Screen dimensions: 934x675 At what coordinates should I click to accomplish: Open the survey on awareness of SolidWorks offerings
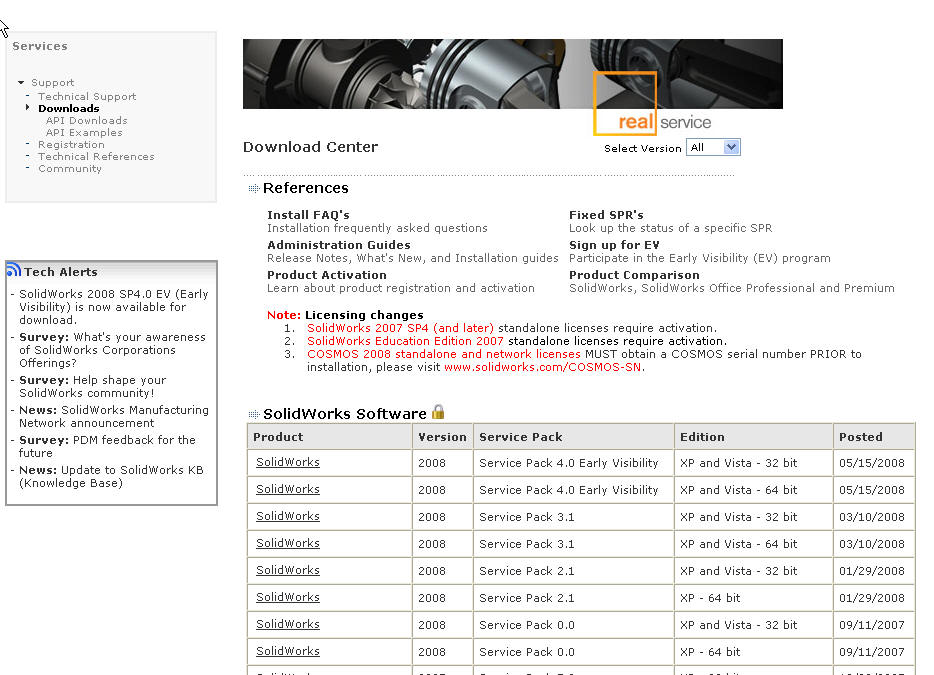coord(113,350)
